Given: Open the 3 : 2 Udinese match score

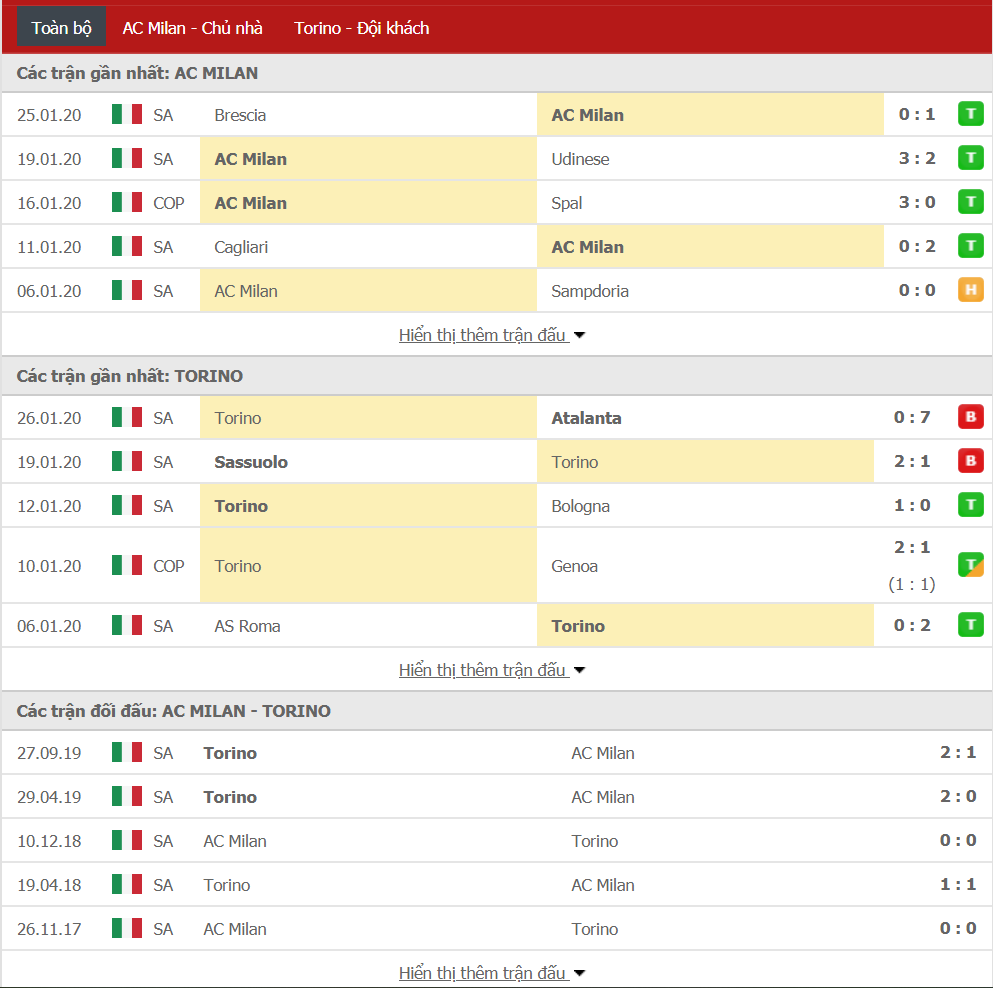Looking at the screenshot, I should (916, 158).
